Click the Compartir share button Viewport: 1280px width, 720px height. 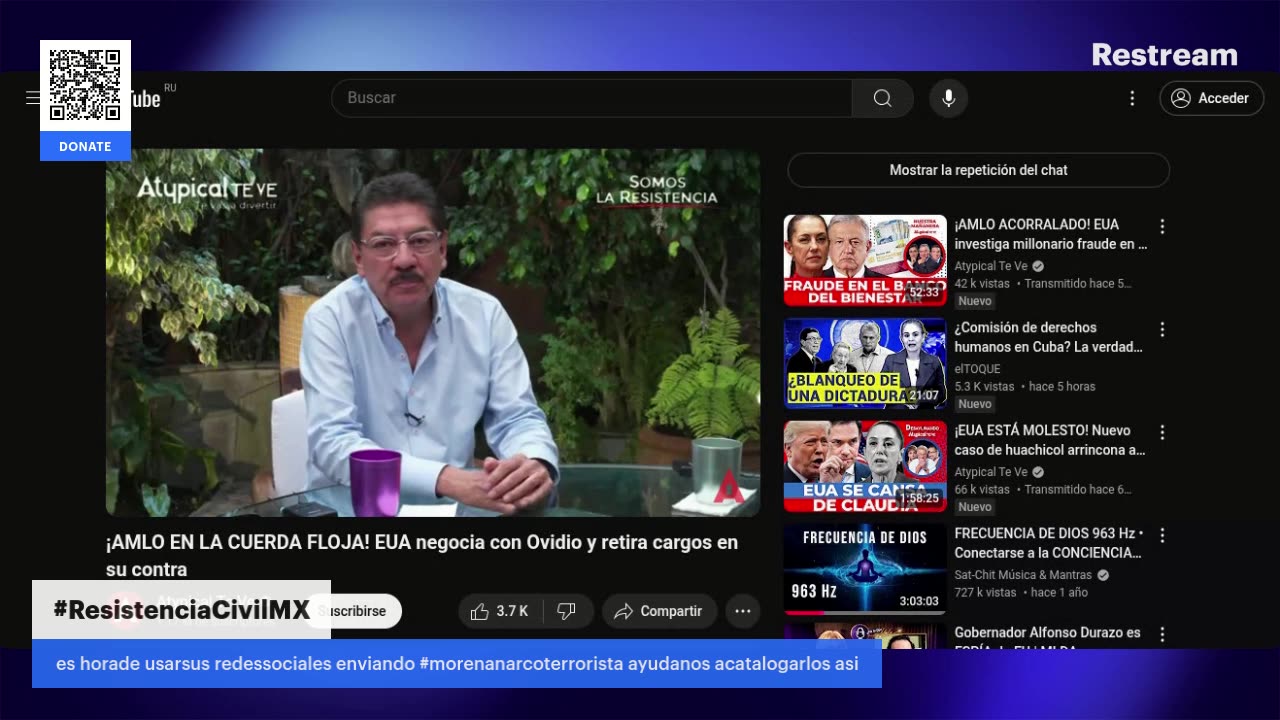(659, 611)
